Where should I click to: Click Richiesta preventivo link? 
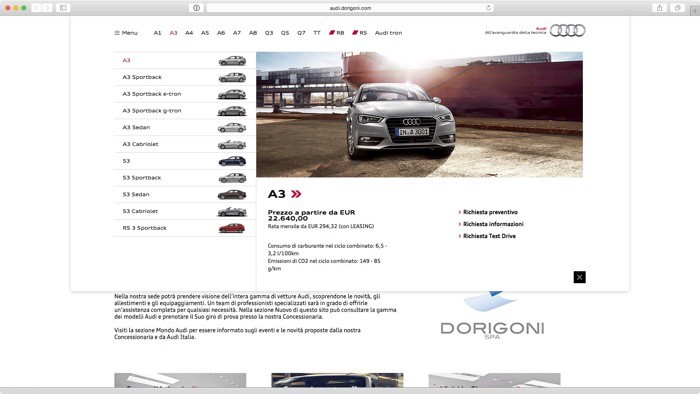click(x=490, y=212)
